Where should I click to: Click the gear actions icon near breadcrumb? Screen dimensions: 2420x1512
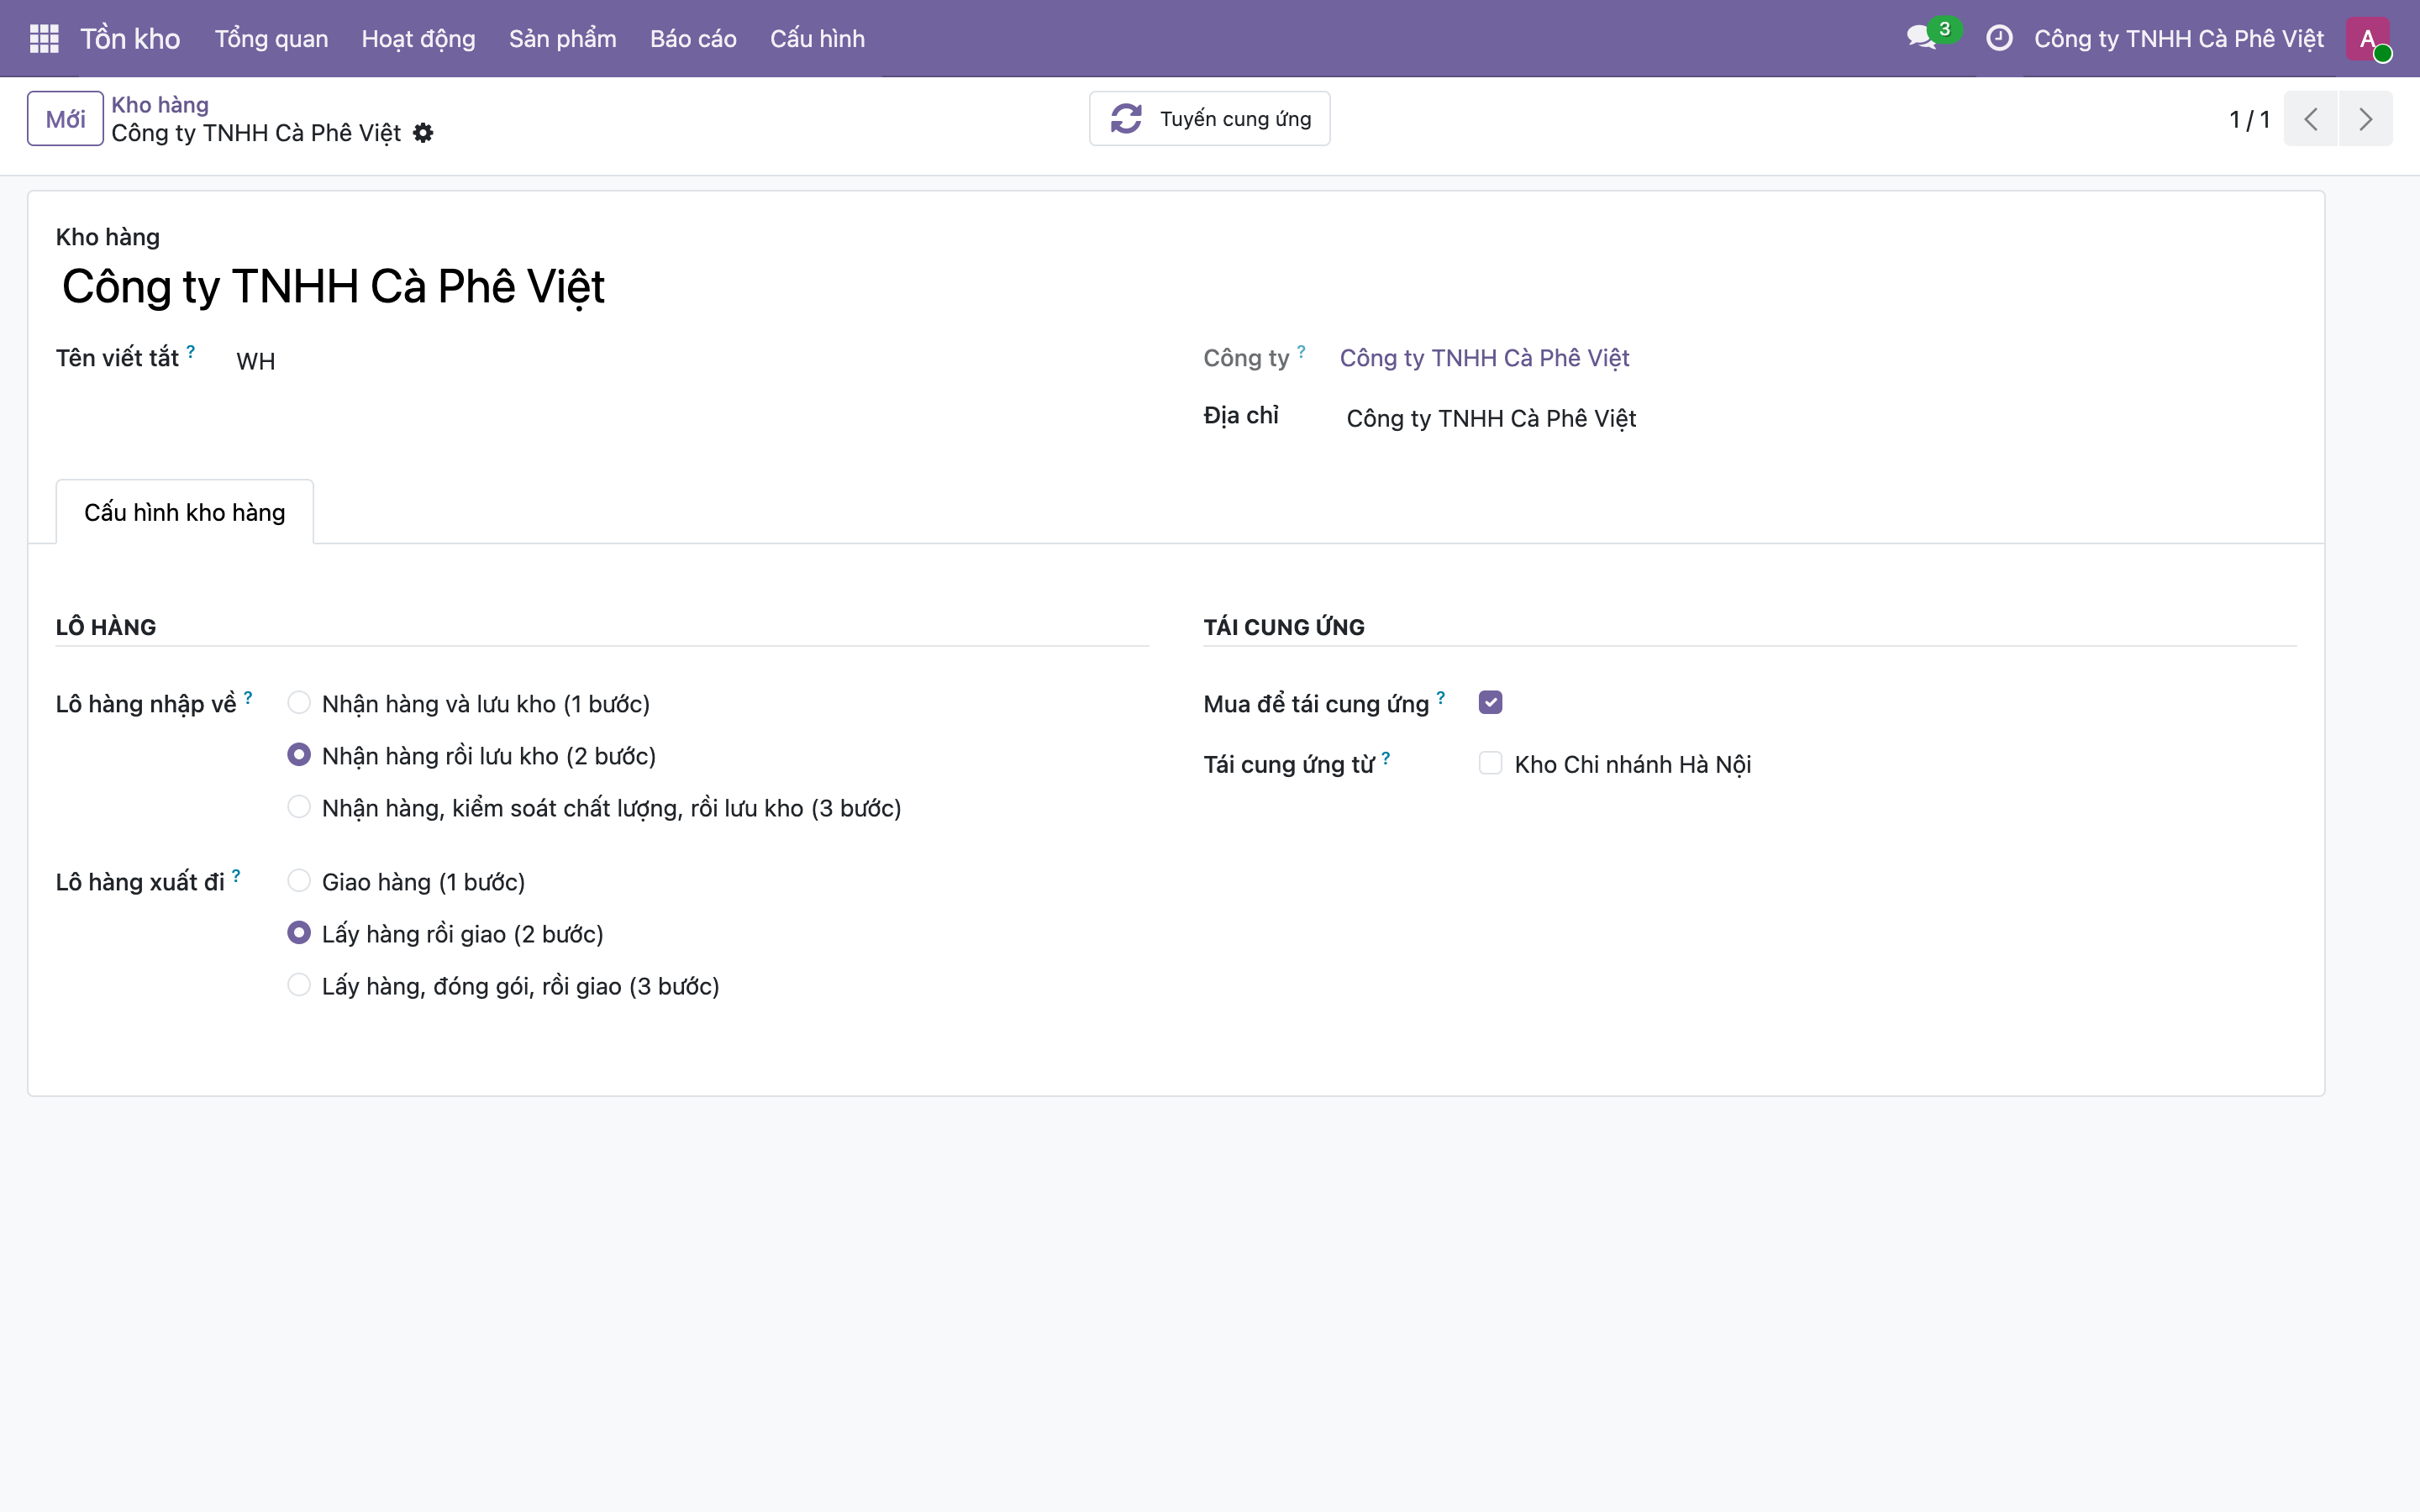pos(423,133)
